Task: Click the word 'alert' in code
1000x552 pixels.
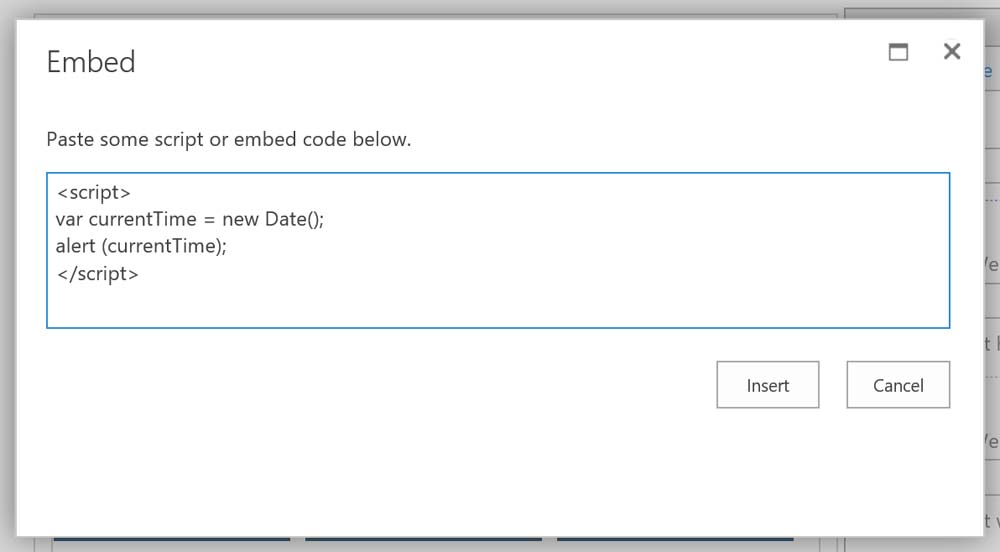Action: [x=76, y=246]
